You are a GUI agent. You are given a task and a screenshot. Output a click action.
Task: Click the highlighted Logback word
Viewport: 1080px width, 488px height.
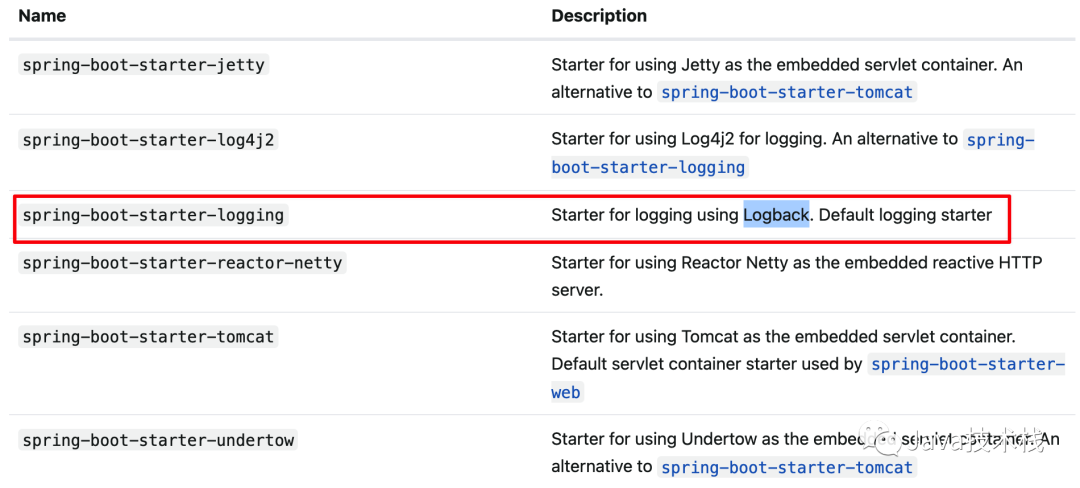(775, 215)
